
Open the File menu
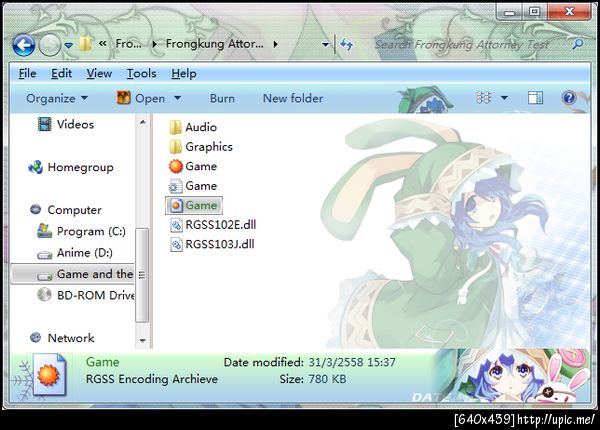click(27, 73)
